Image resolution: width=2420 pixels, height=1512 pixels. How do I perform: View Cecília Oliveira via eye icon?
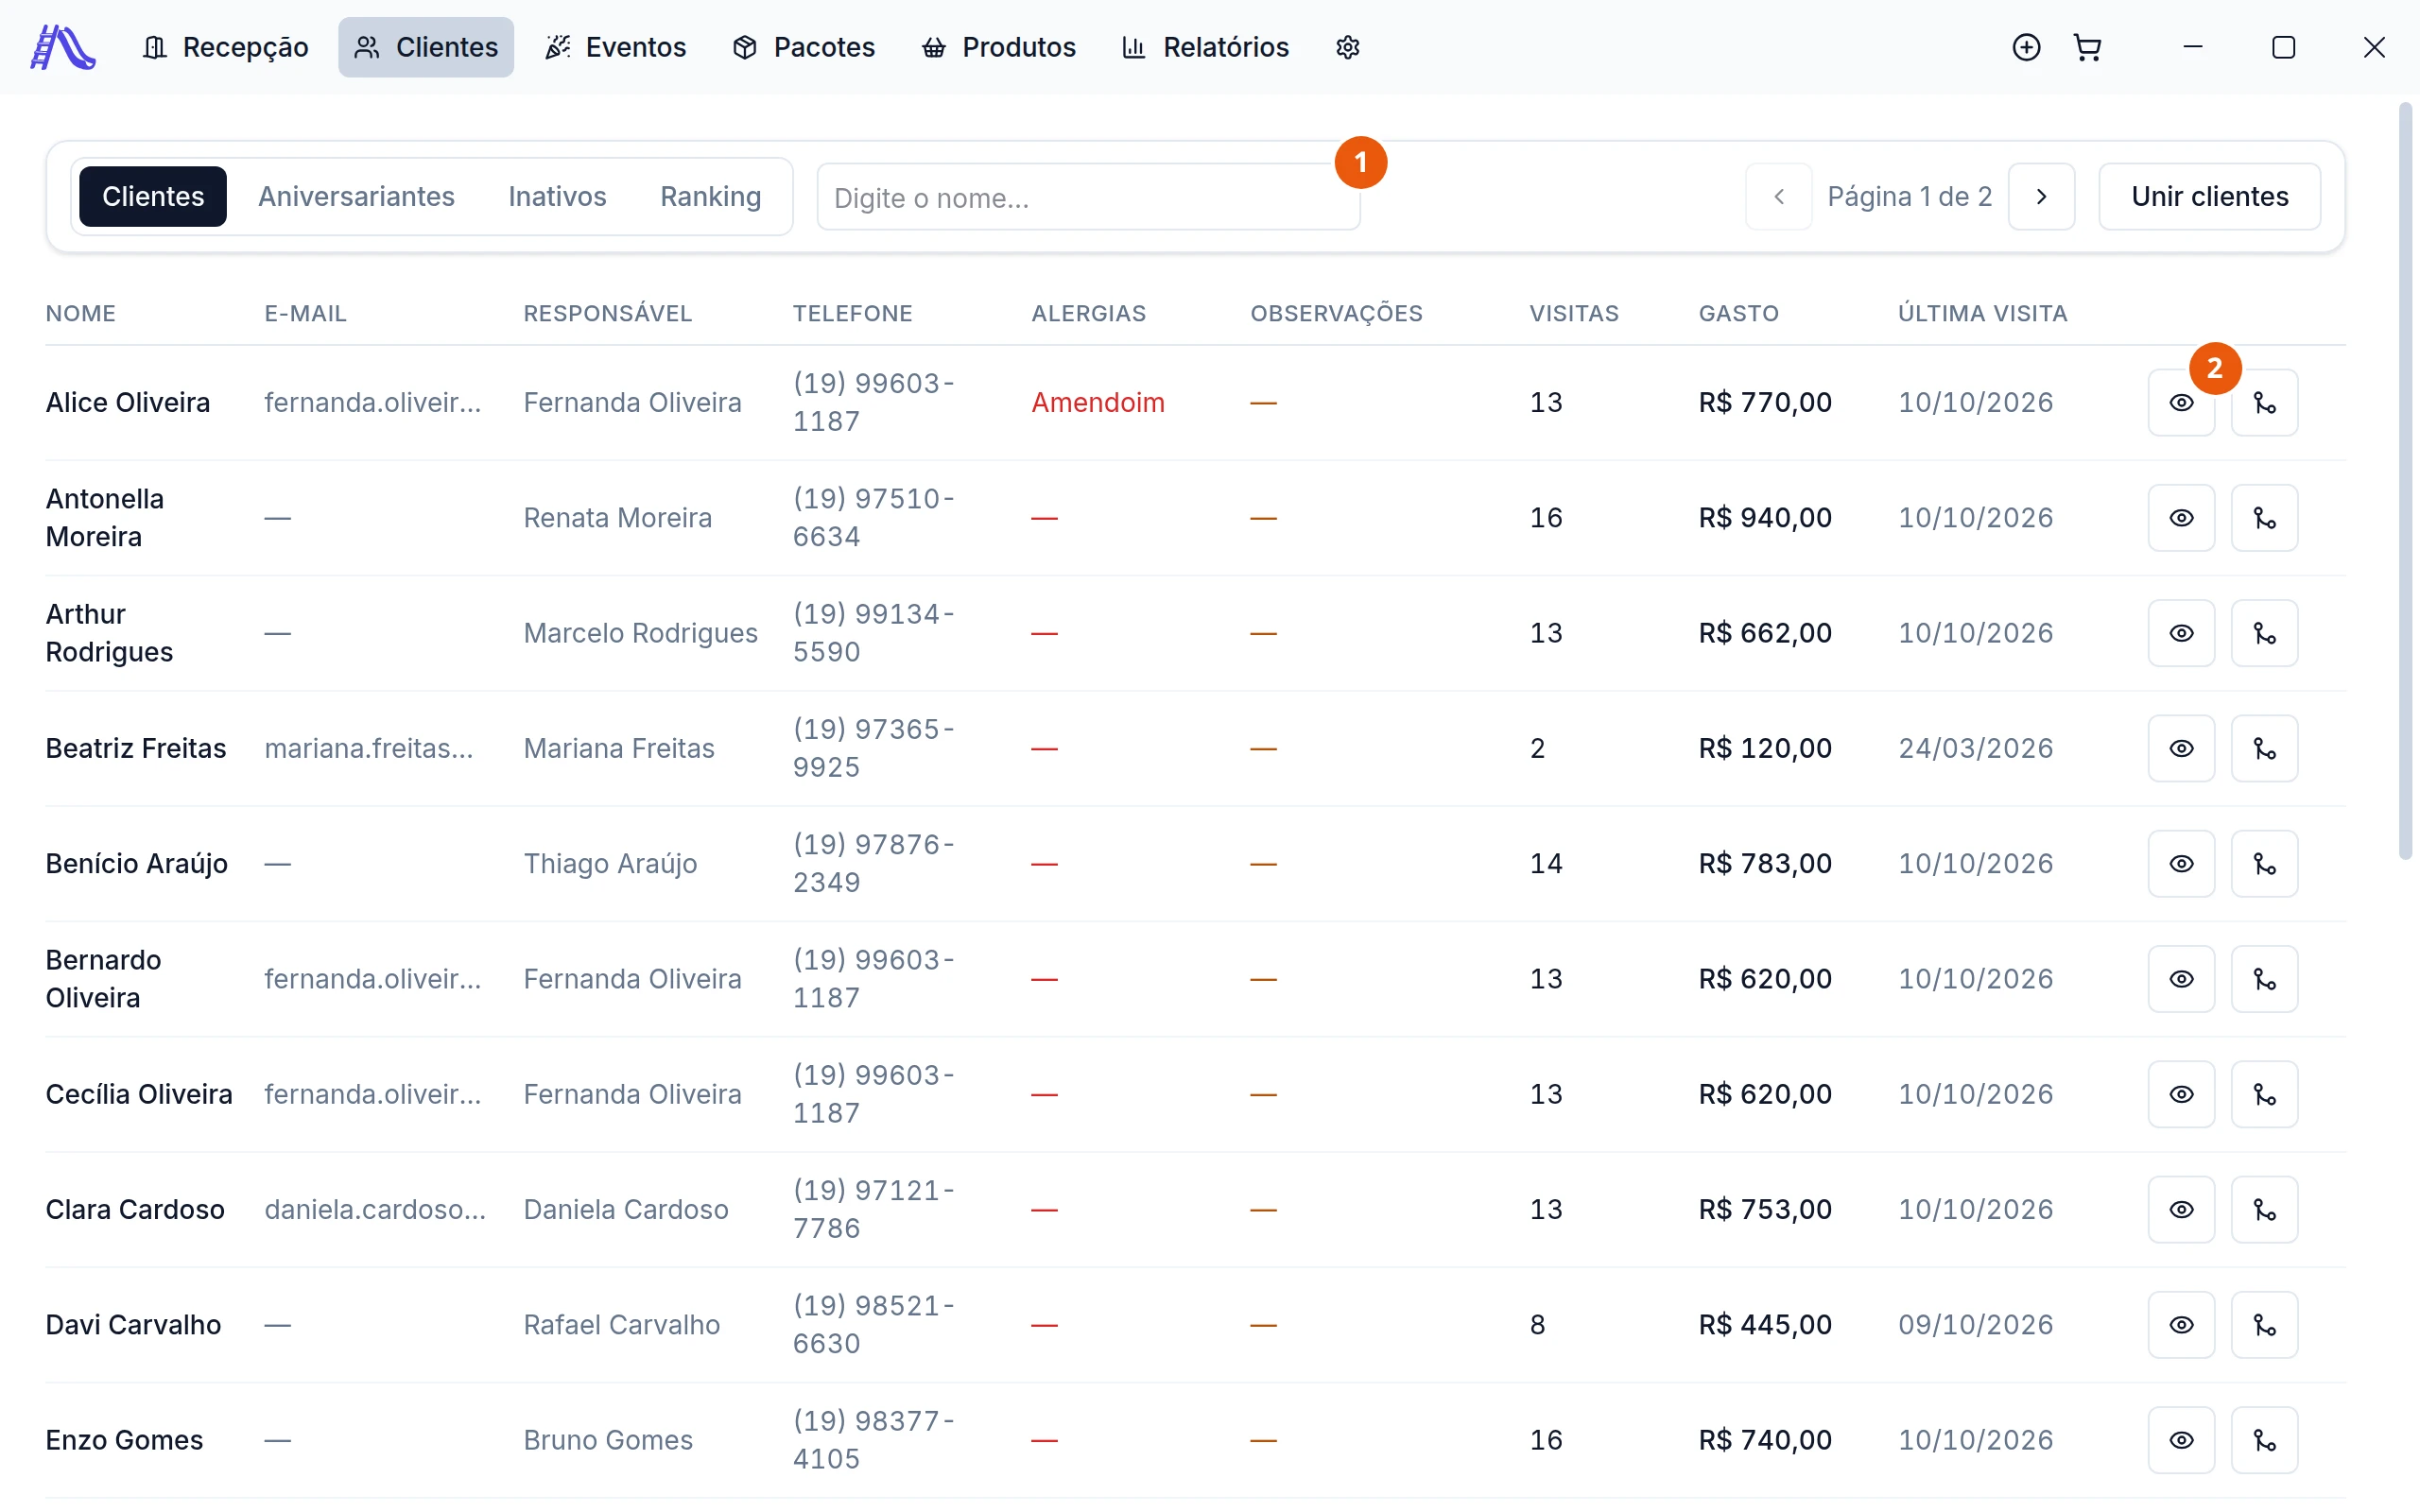[x=2181, y=1094]
